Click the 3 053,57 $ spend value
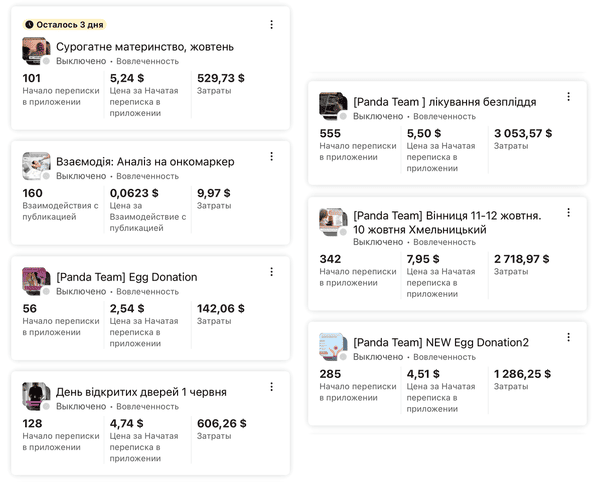Screen dimensions: 600x482 [523, 133]
